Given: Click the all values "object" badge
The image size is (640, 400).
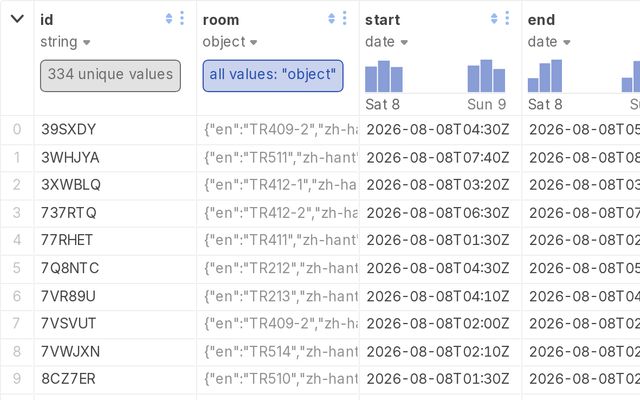Looking at the screenshot, I should (x=273, y=76).
